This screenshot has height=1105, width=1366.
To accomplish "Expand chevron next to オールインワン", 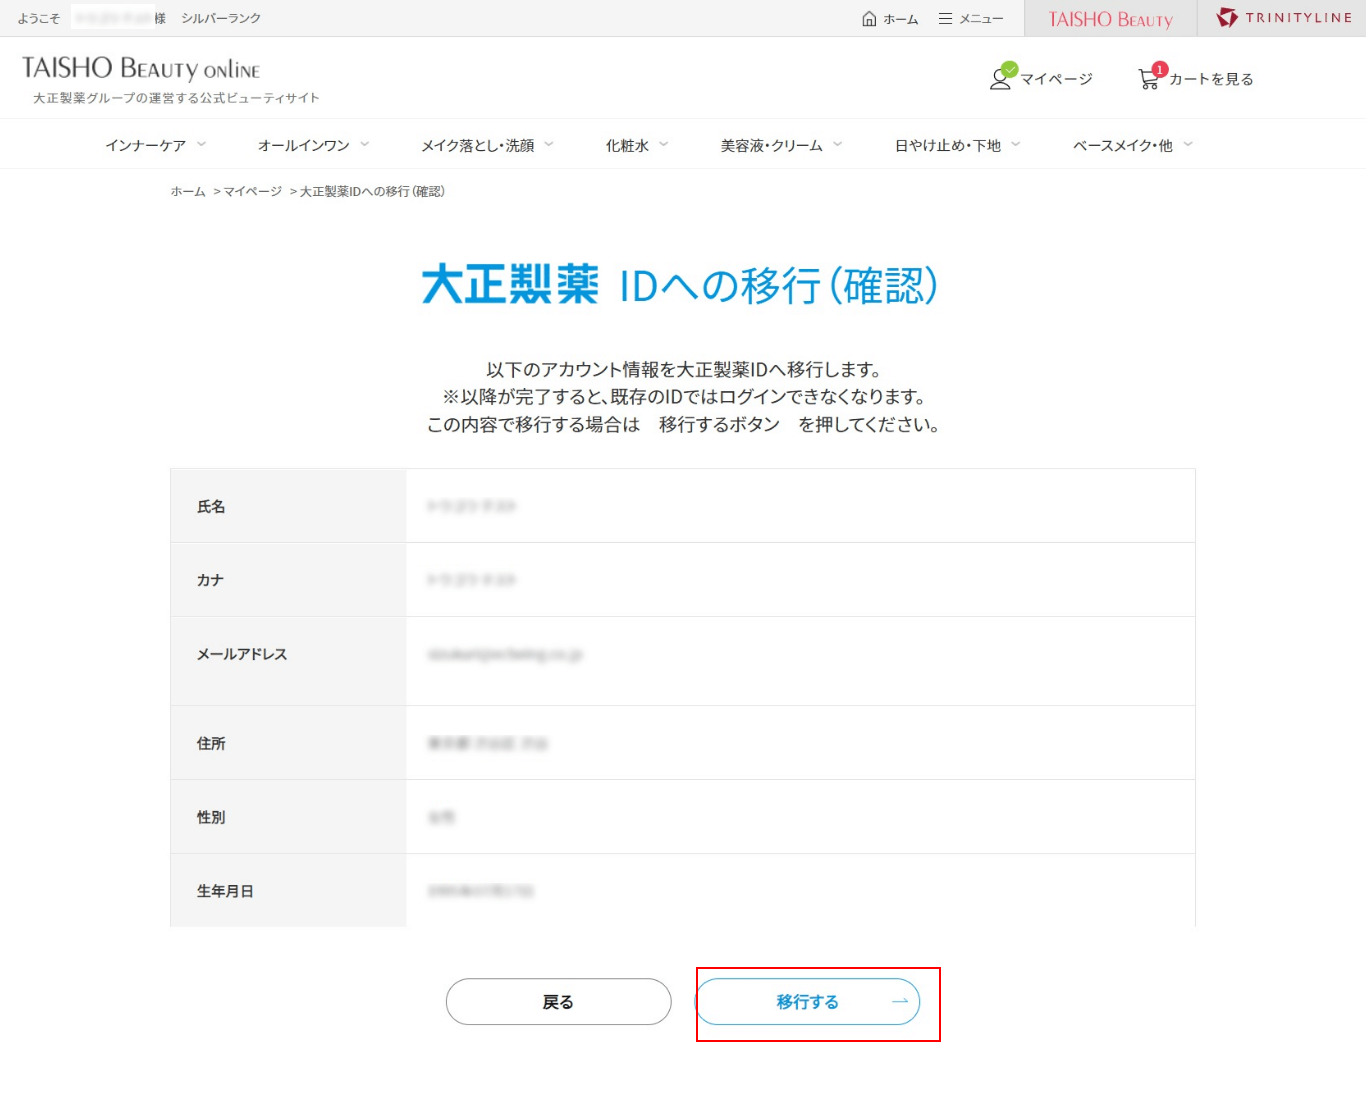I will pos(364,144).
